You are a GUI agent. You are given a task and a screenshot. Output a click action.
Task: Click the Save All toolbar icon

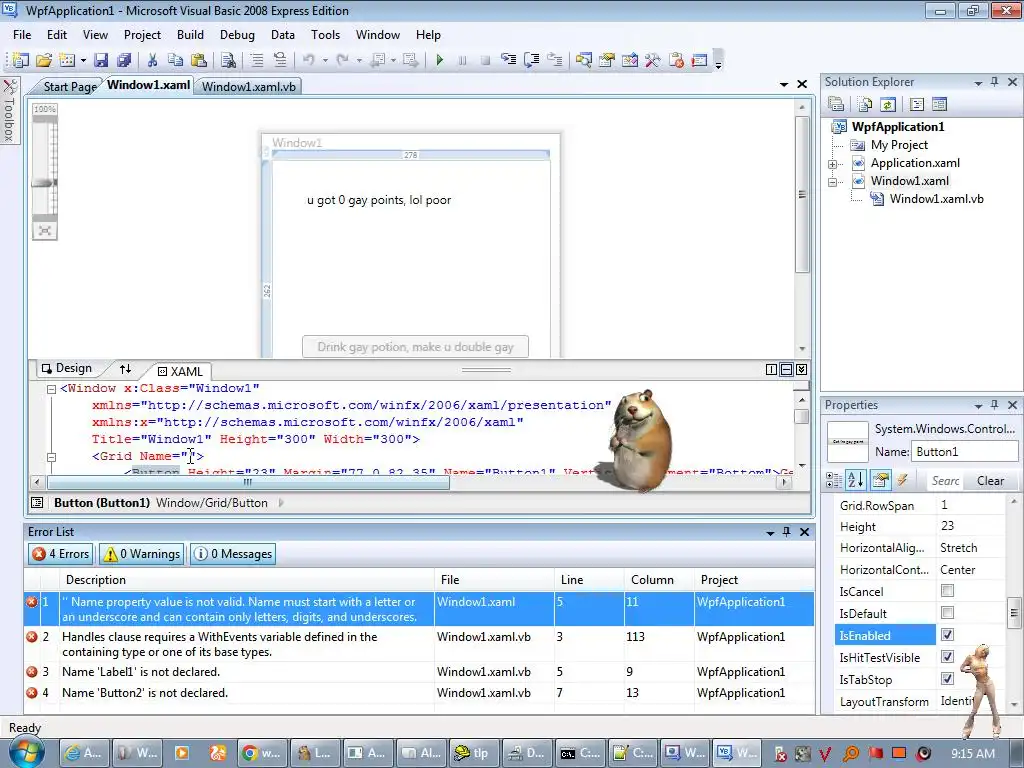123,60
